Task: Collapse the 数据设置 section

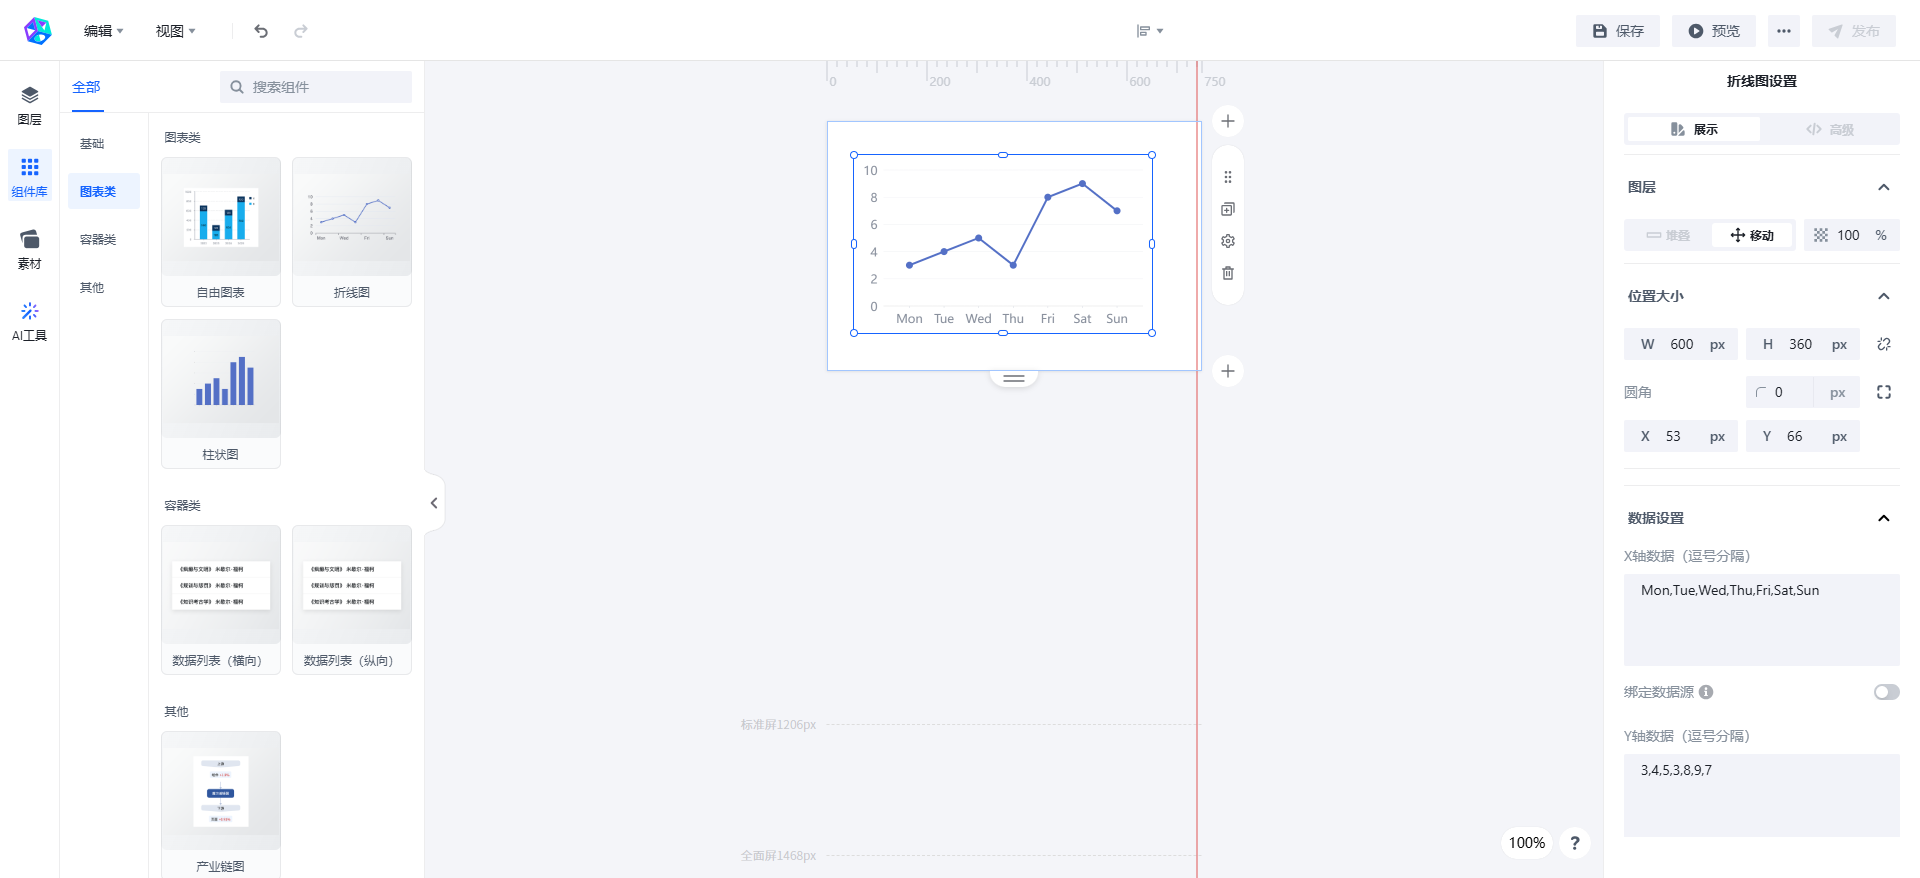Action: click(x=1884, y=518)
